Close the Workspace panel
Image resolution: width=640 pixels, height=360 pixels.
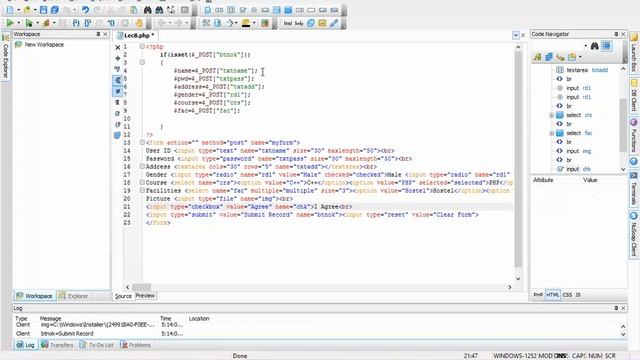[105, 34]
